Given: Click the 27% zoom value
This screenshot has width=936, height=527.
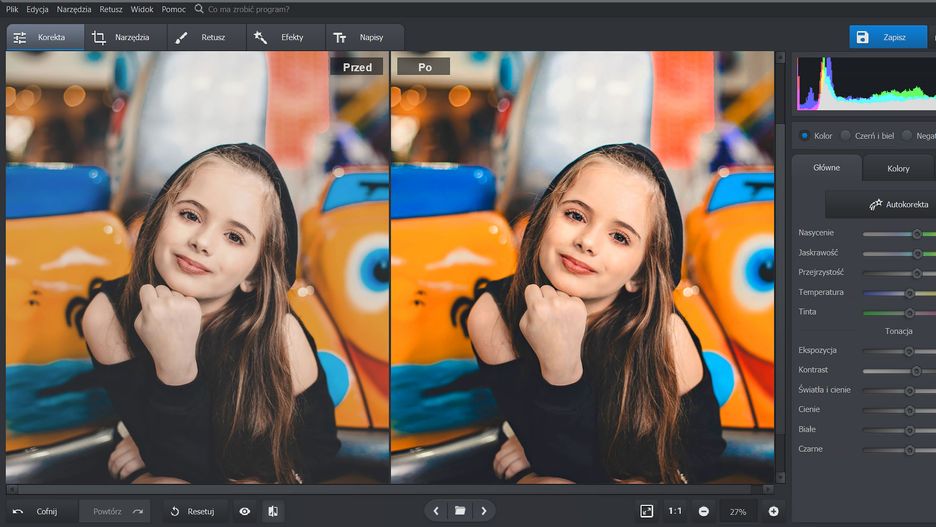Looking at the screenshot, I should (x=738, y=511).
